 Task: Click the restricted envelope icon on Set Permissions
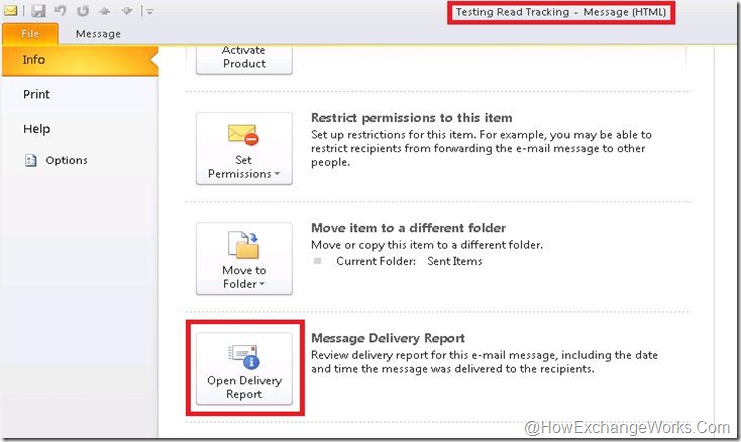pyautogui.click(x=243, y=135)
